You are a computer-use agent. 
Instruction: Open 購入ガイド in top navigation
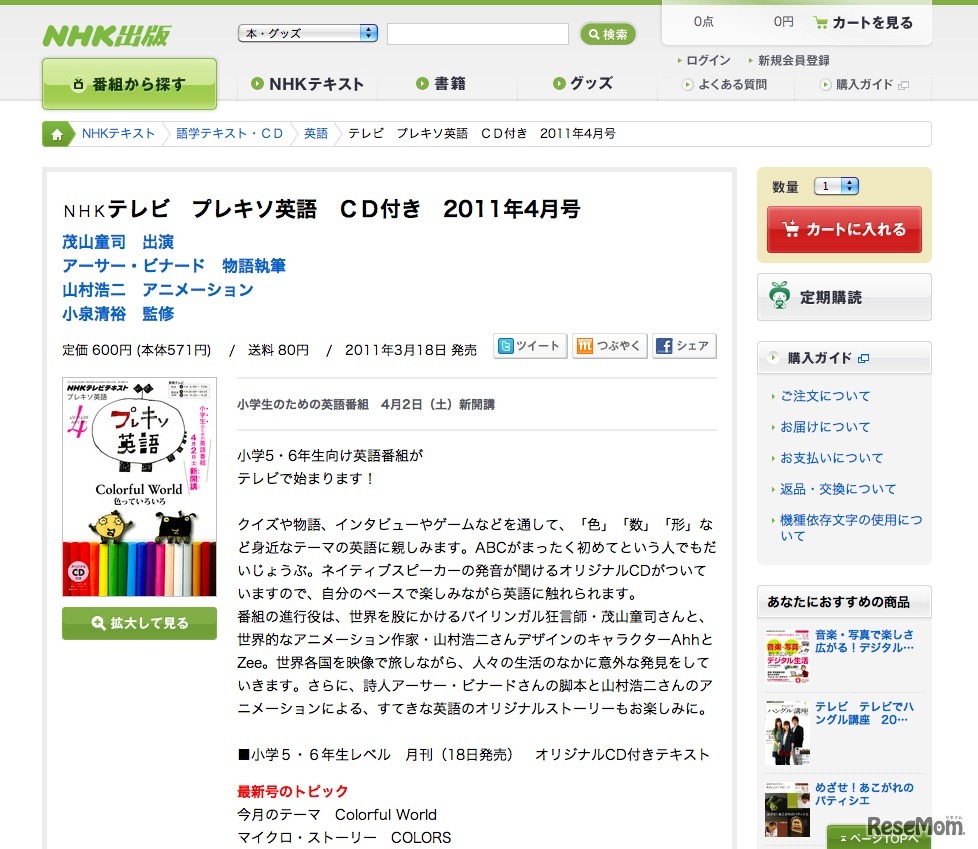864,84
